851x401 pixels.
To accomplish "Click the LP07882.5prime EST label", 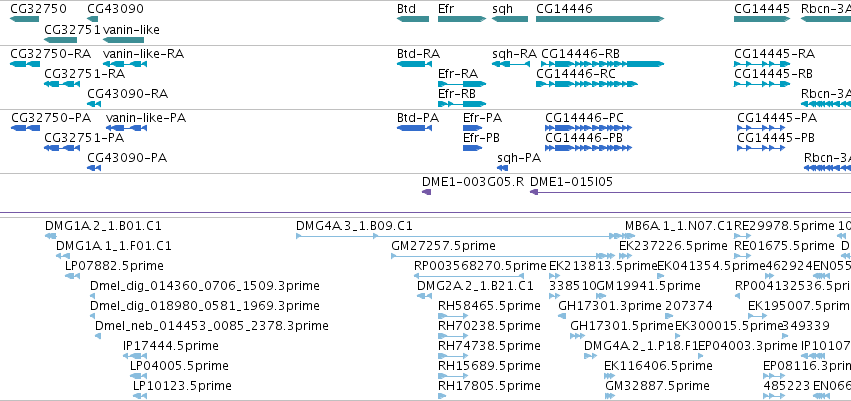I will (114, 266).
